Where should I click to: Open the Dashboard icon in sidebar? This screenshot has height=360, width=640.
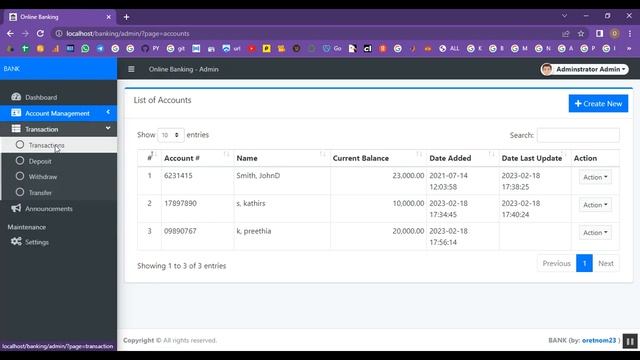coord(16,97)
